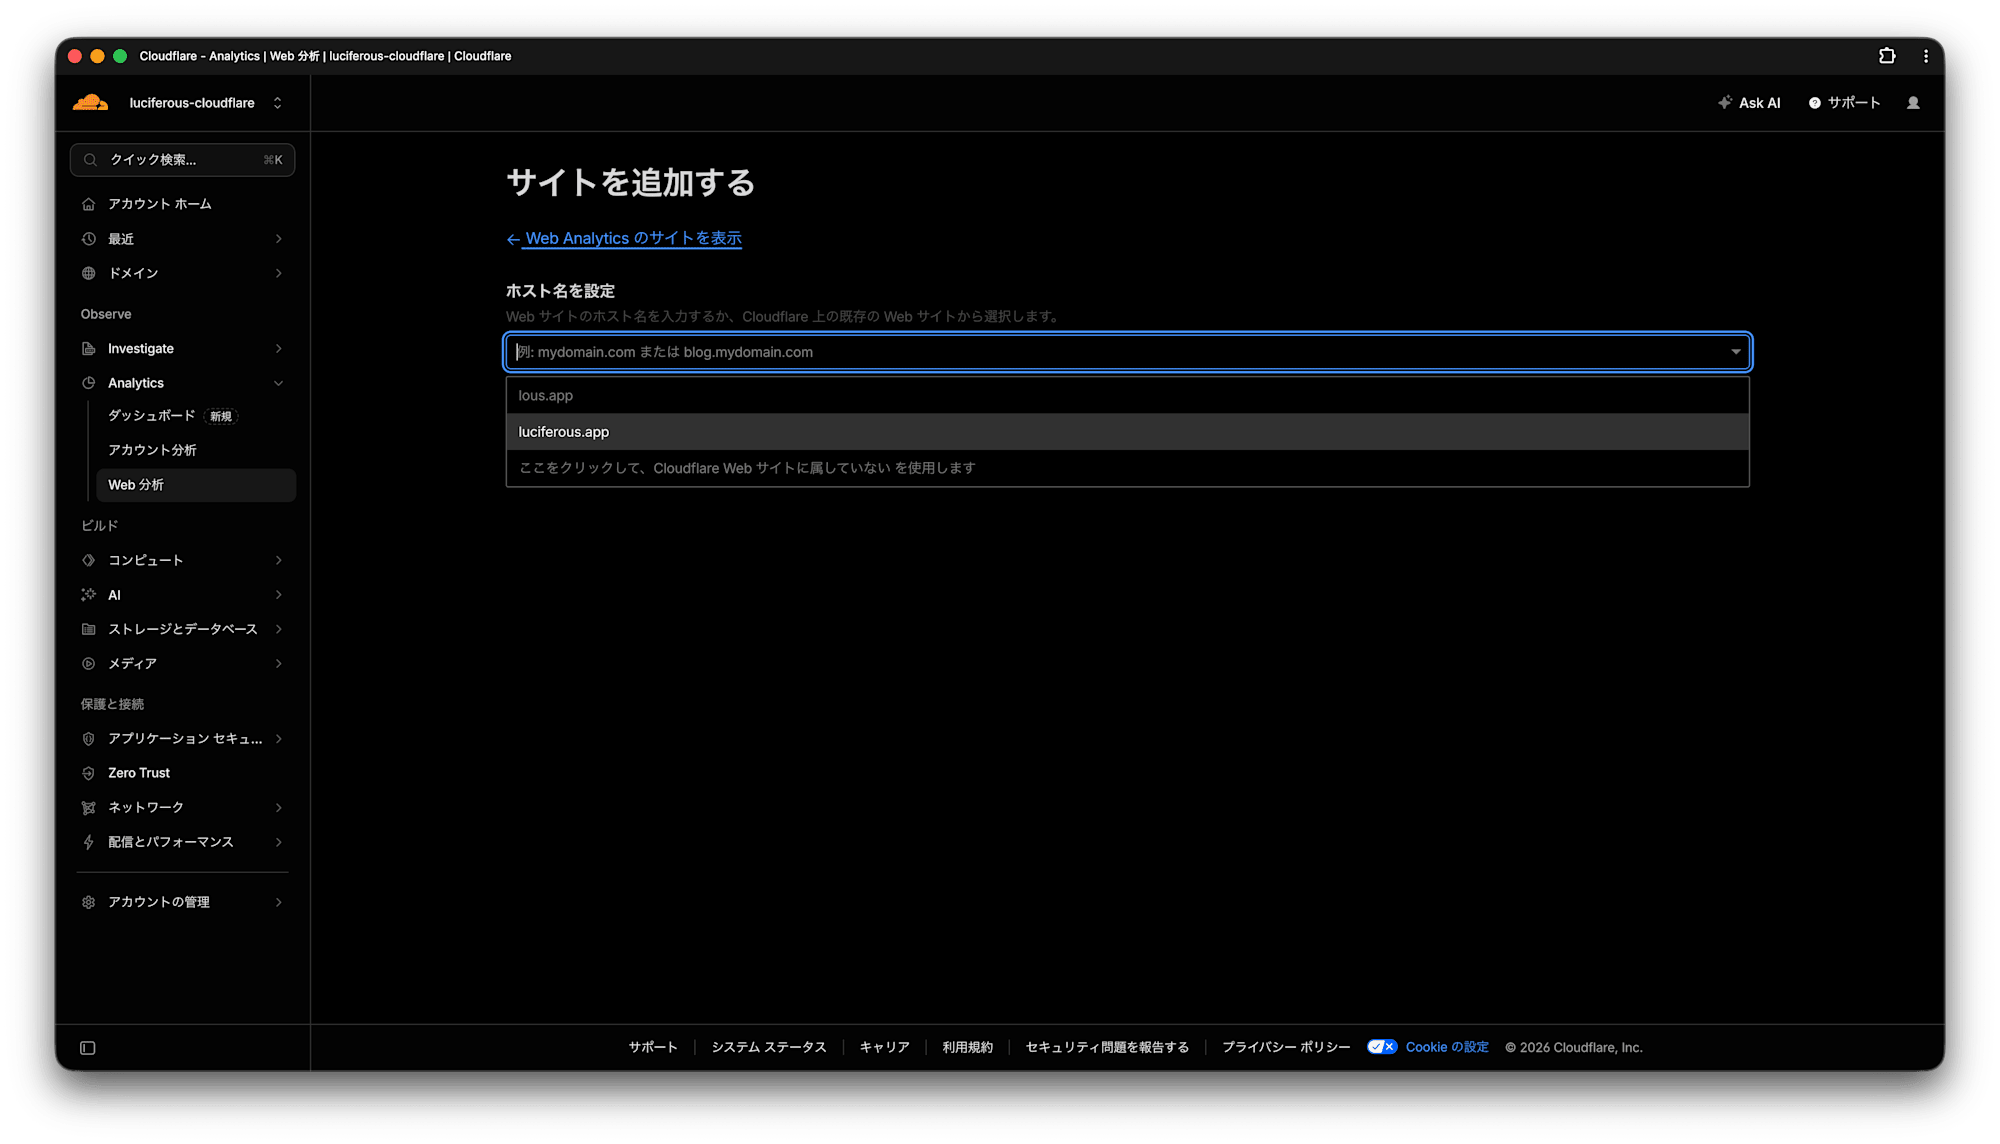The height and width of the screenshot is (1144, 2000).
Task: Open the browser three-dot menu
Action: point(1926,56)
